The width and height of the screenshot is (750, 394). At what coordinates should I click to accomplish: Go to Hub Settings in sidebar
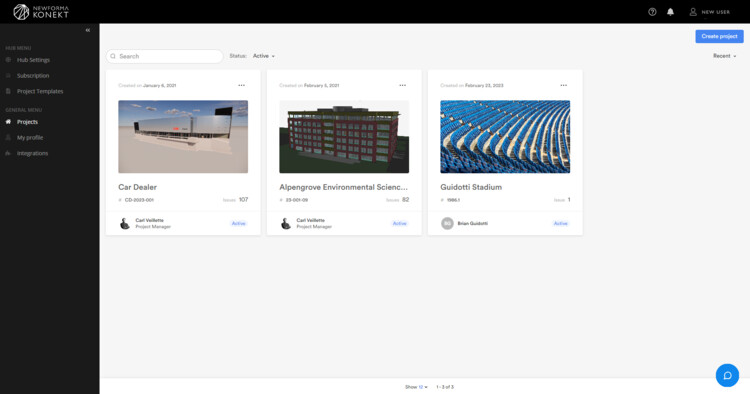[33, 60]
